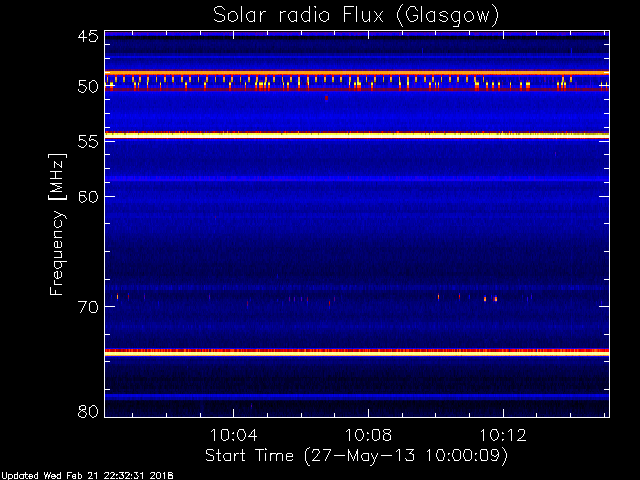Image resolution: width=640 pixels, height=480 pixels.
Task: Click the 45 frequency tick label
Action: pos(88,37)
